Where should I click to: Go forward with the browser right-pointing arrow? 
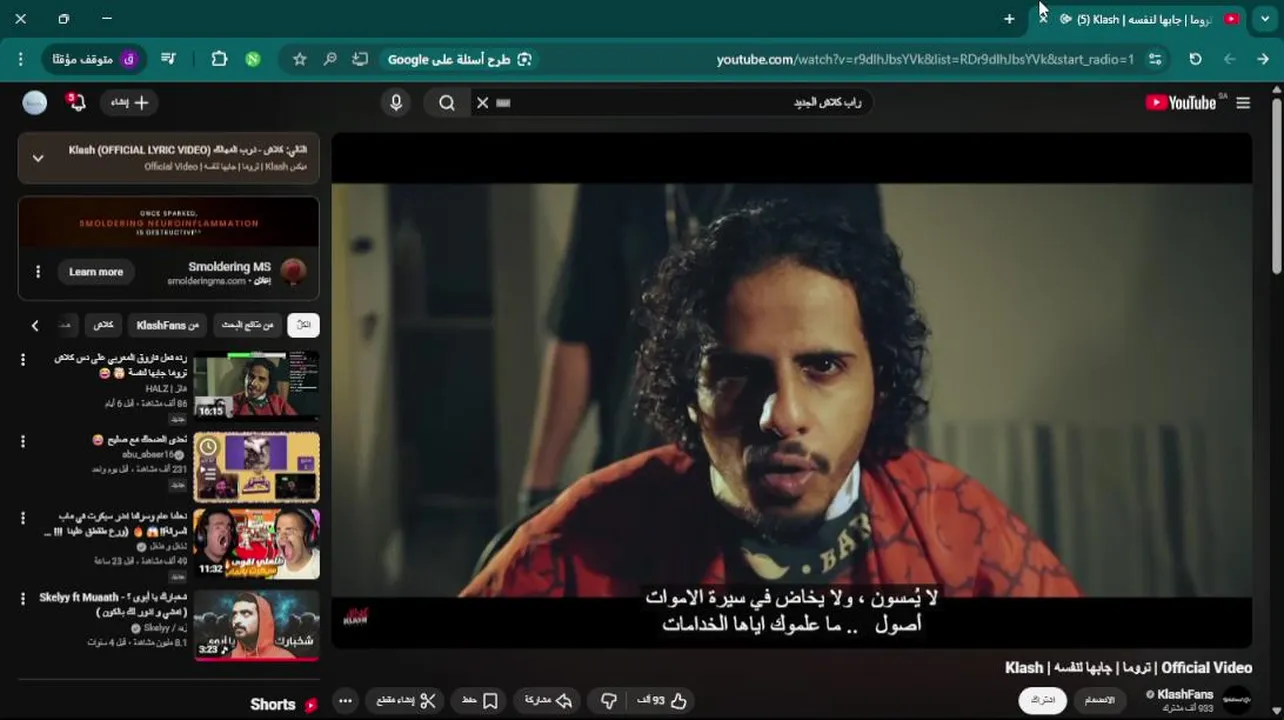[1263, 60]
